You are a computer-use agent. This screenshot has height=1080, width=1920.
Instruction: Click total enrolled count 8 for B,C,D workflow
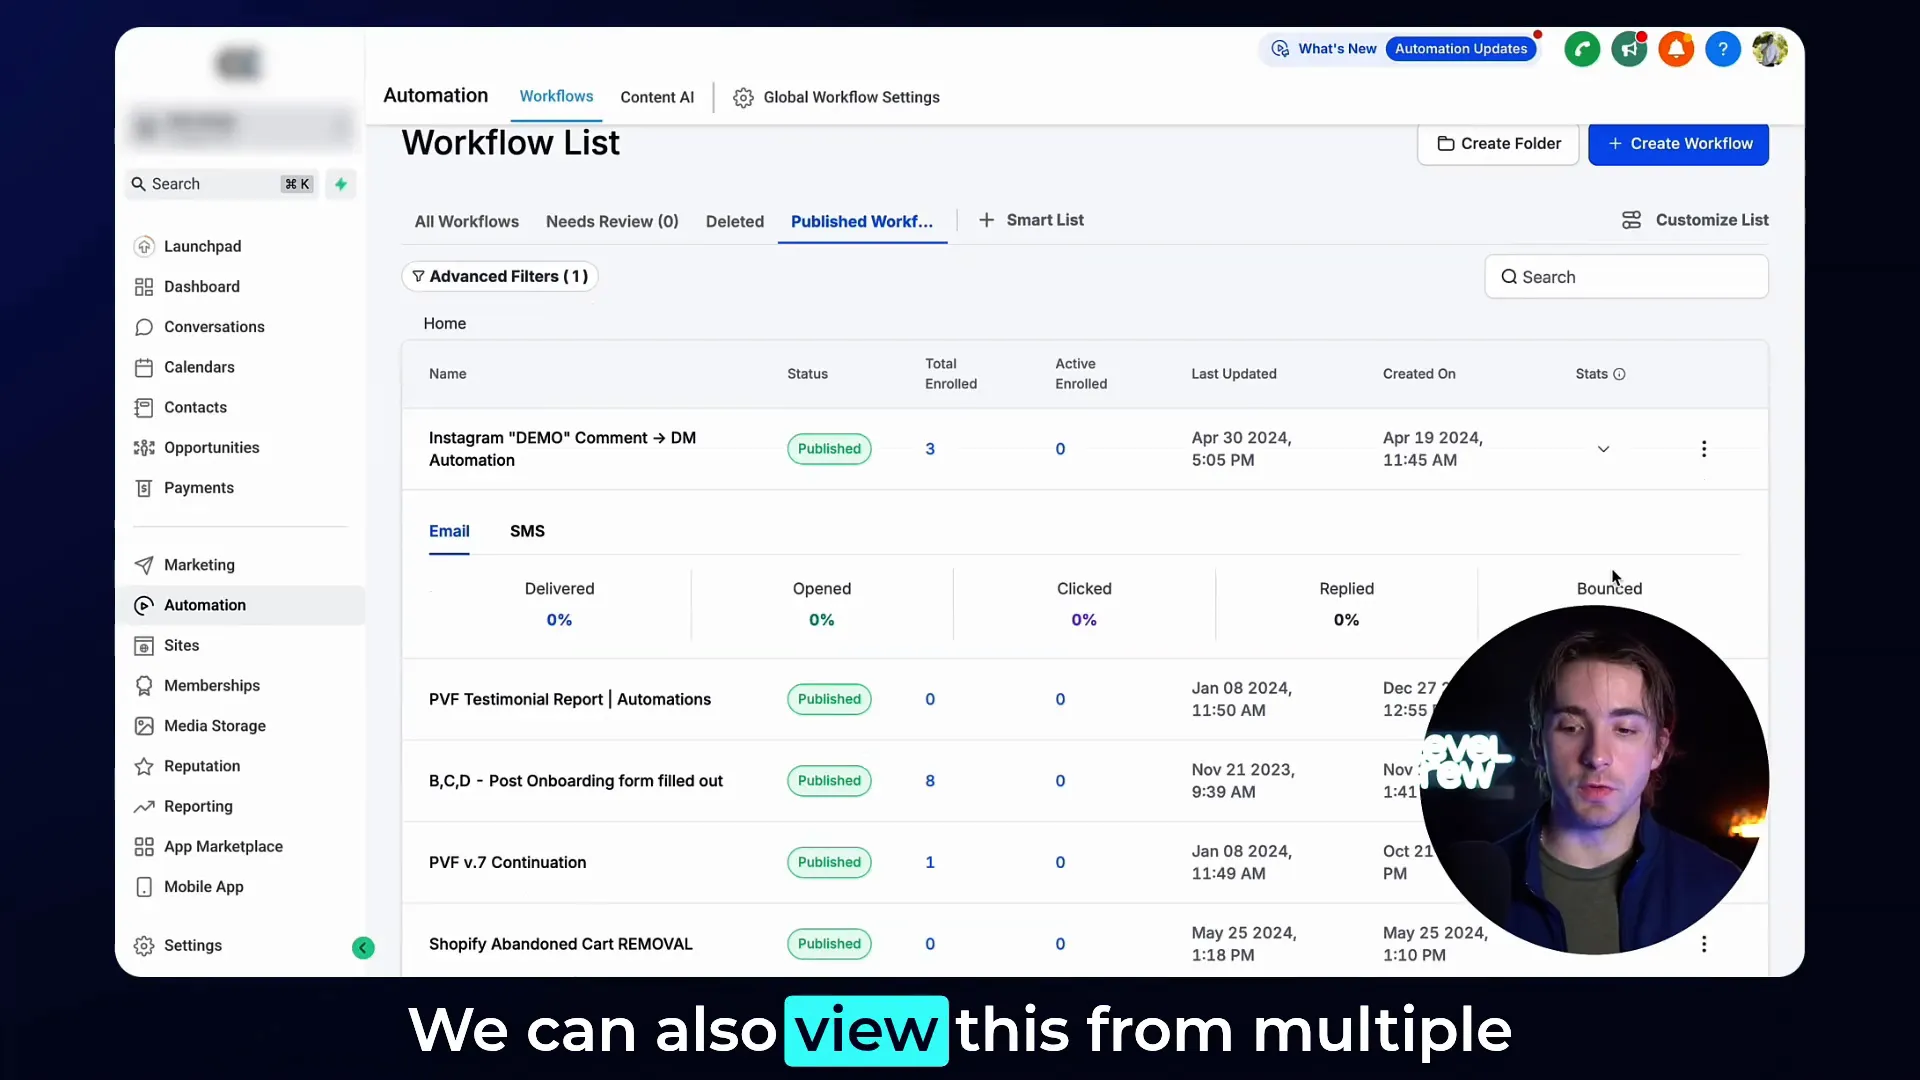pyautogui.click(x=930, y=781)
